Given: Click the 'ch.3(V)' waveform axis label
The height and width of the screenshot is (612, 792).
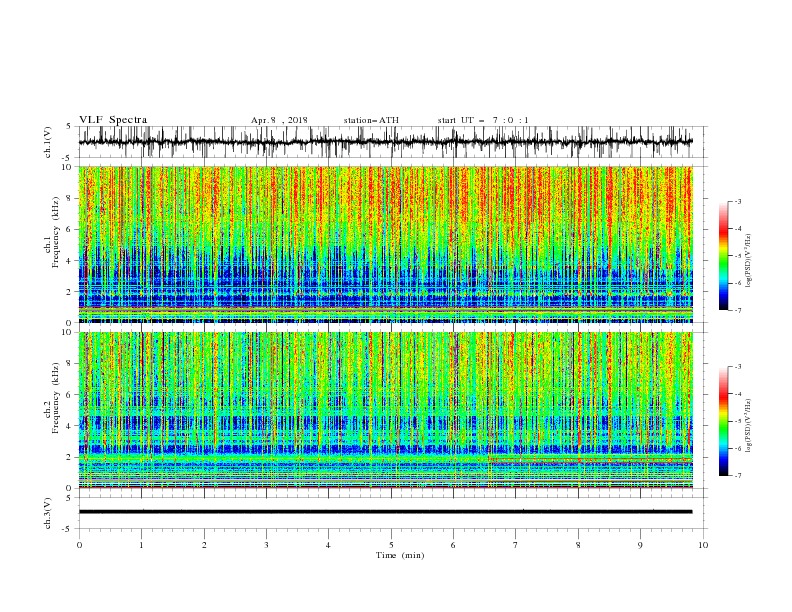Looking at the screenshot, I should point(48,513).
